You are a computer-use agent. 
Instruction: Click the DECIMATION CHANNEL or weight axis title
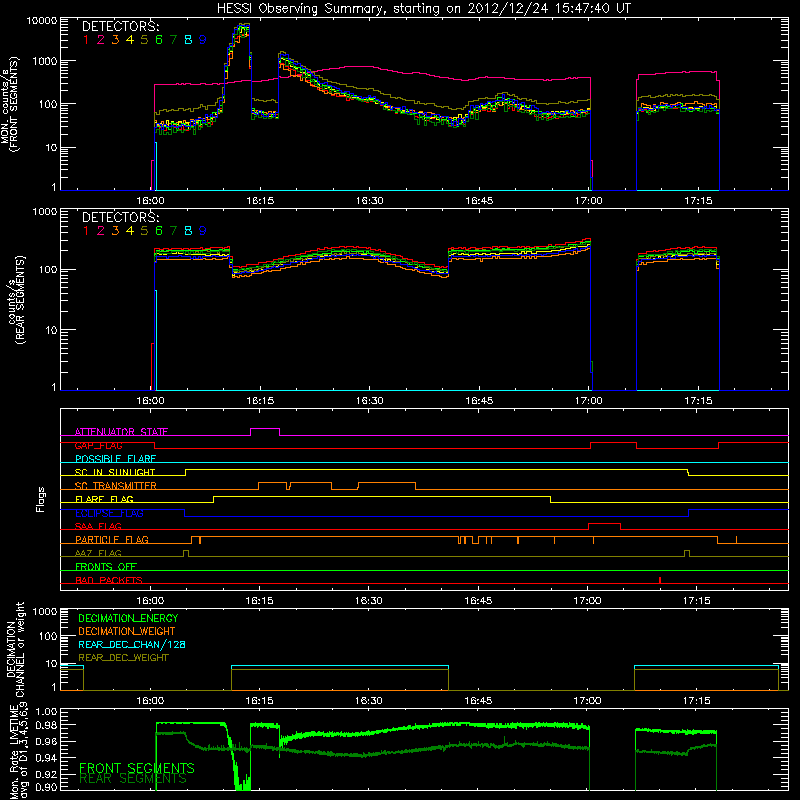coord(15,649)
